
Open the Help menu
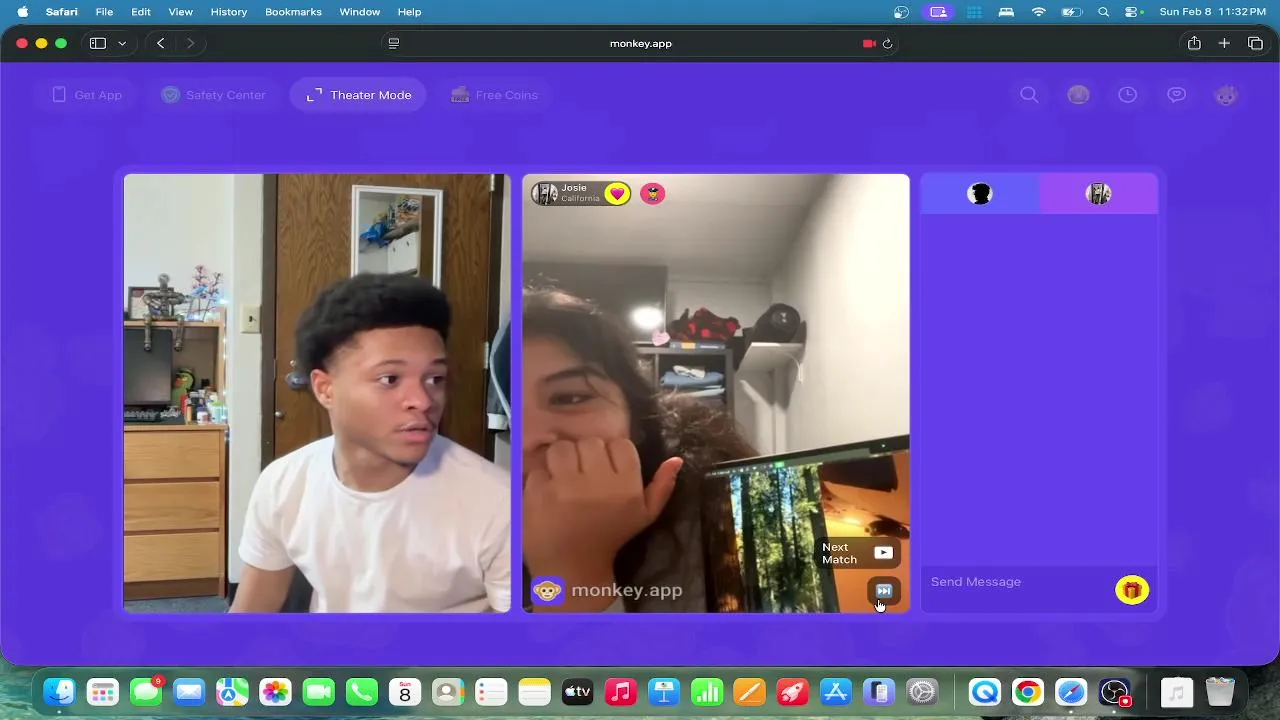(409, 12)
